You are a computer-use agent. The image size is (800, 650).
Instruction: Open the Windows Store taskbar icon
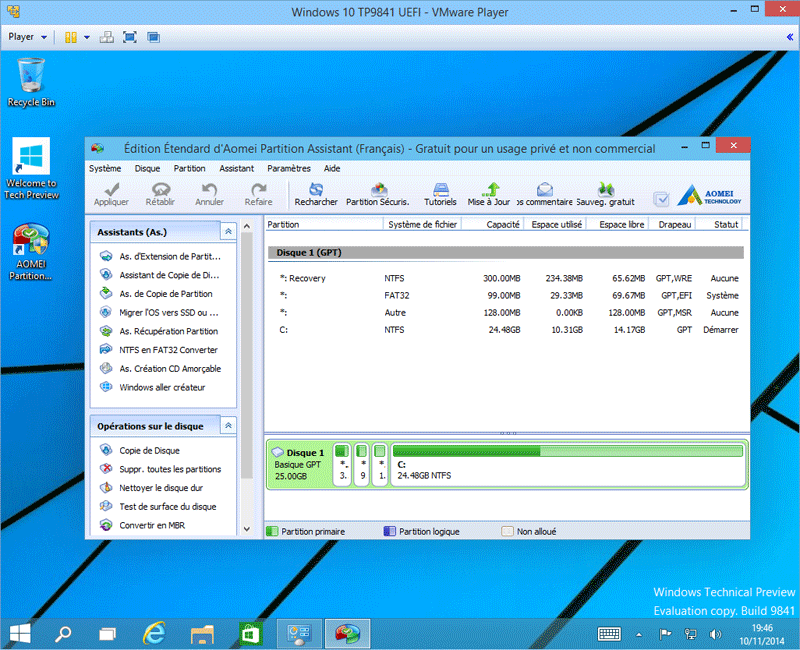click(x=251, y=635)
